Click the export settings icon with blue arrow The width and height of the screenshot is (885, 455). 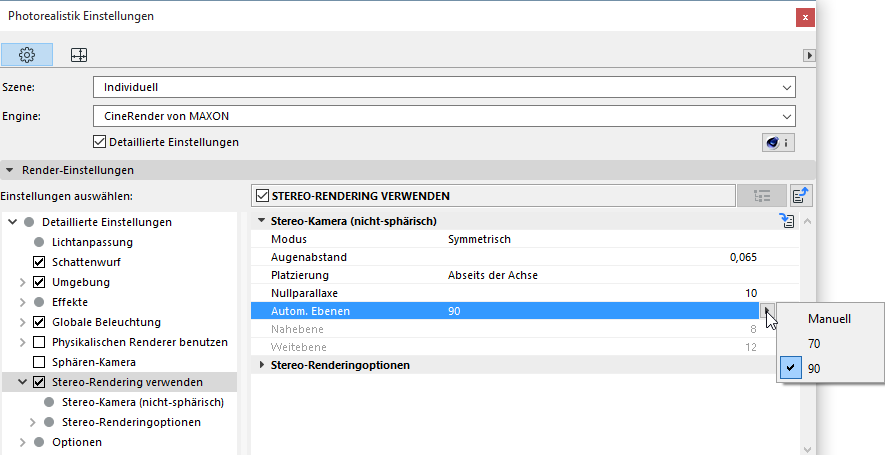(x=800, y=196)
